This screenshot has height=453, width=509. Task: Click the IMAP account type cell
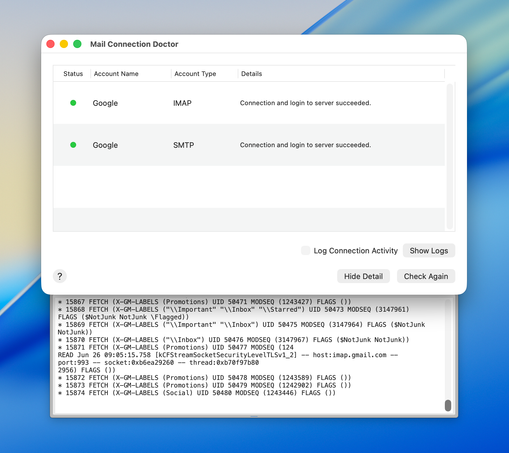click(182, 103)
